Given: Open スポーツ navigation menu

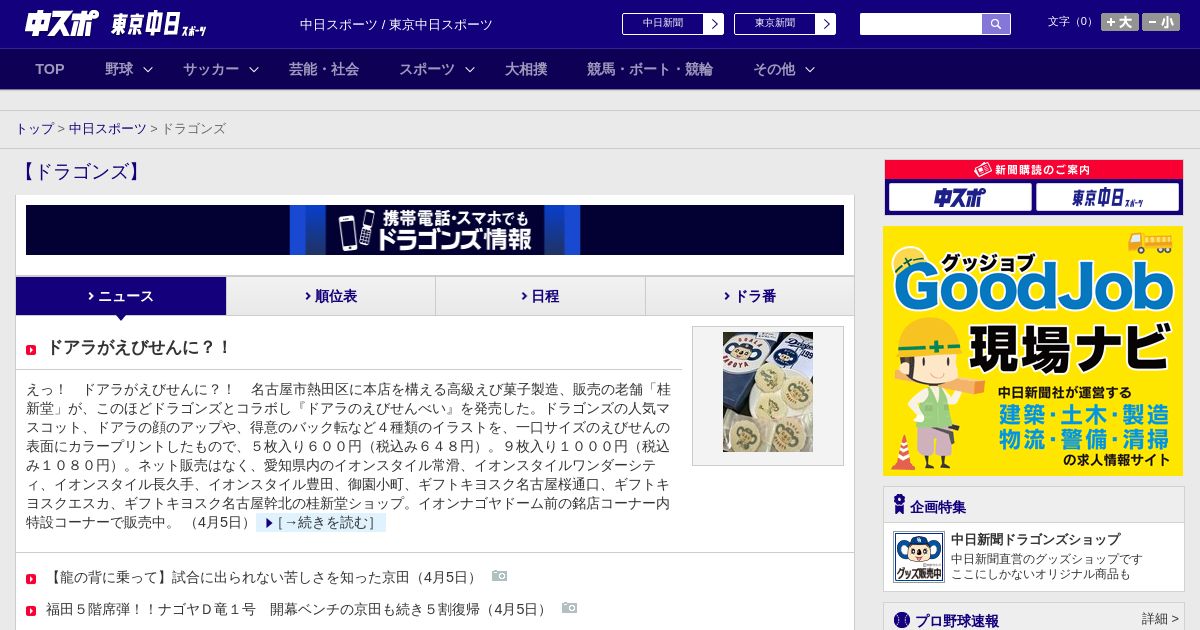Looking at the screenshot, I should pyautogui.click(x=427, y=69).
